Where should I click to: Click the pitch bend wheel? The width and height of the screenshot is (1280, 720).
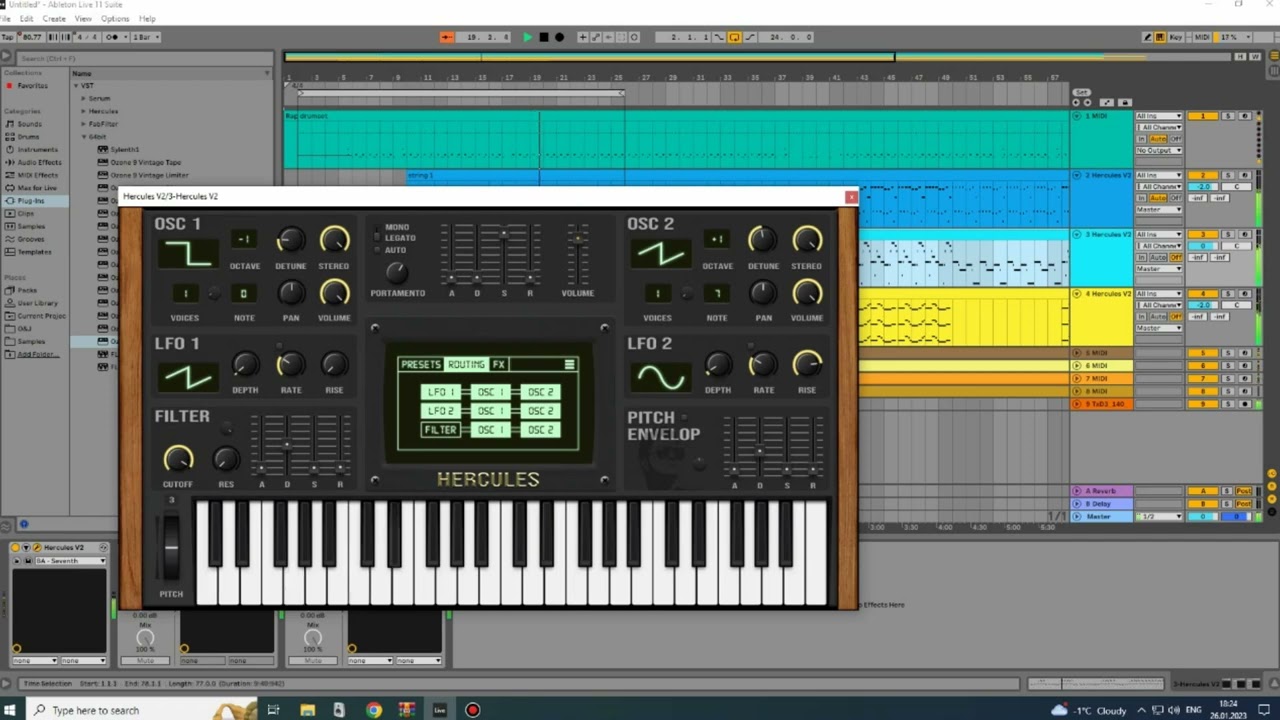[x=171, y=548]
